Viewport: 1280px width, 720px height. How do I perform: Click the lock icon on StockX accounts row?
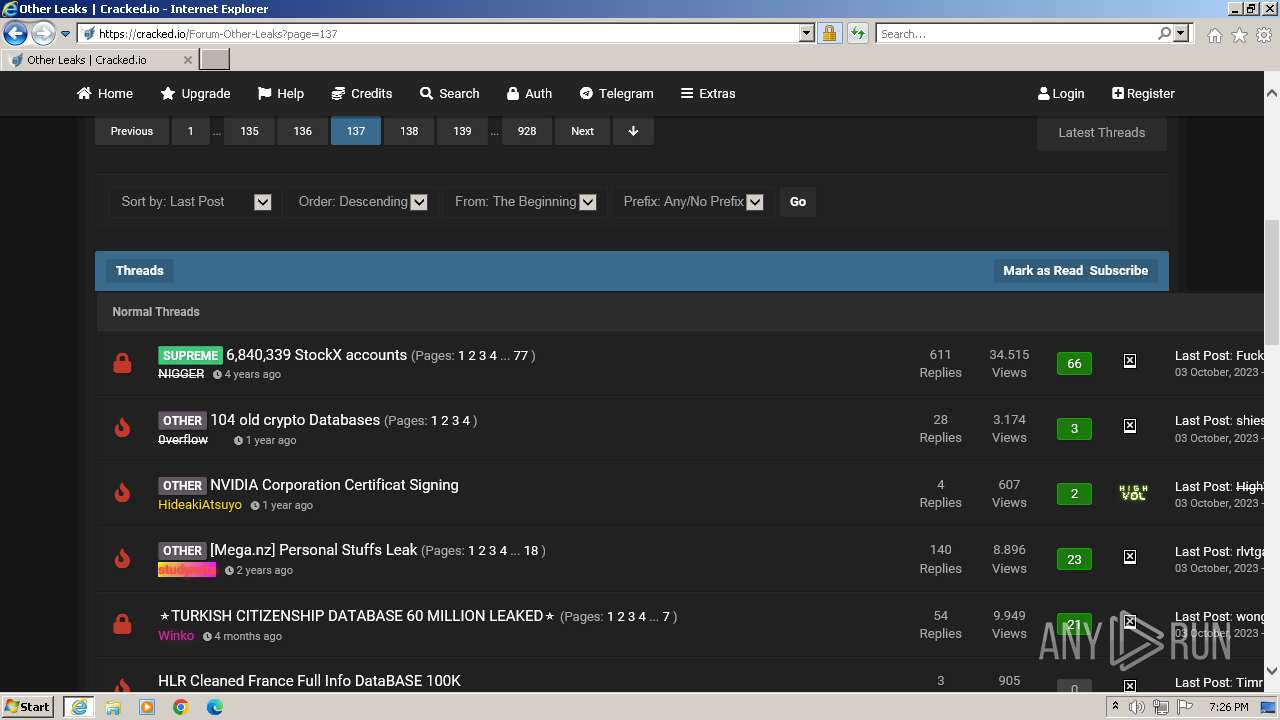(122, 363)
